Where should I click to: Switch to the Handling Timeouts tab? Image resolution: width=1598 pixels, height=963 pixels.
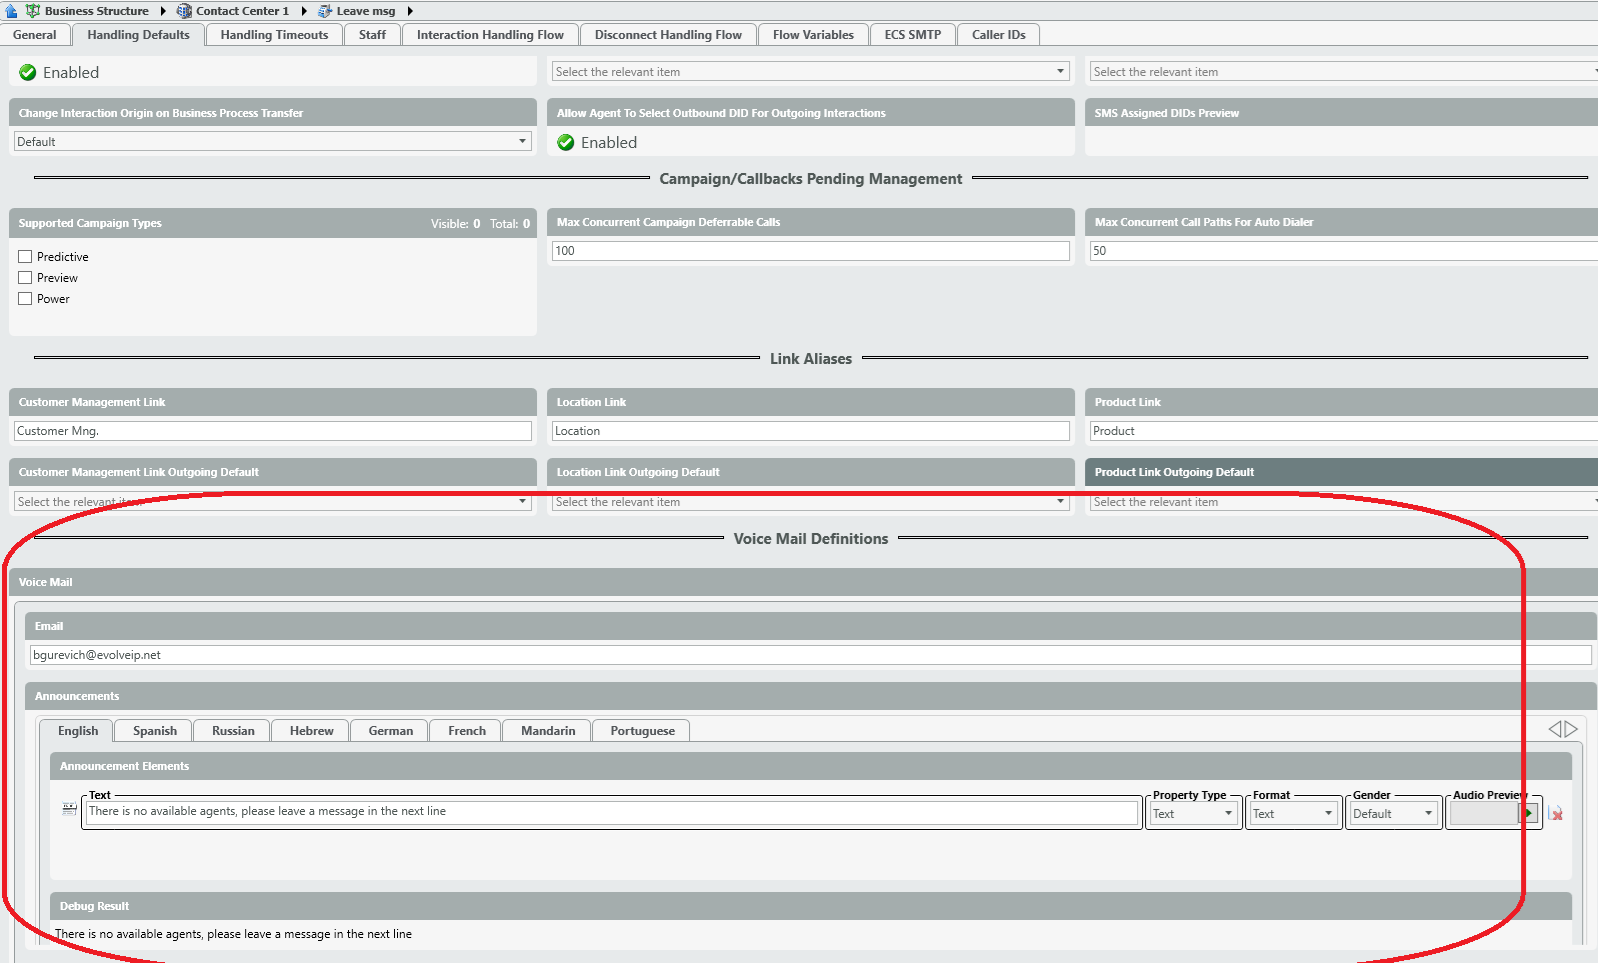[274, 35]
